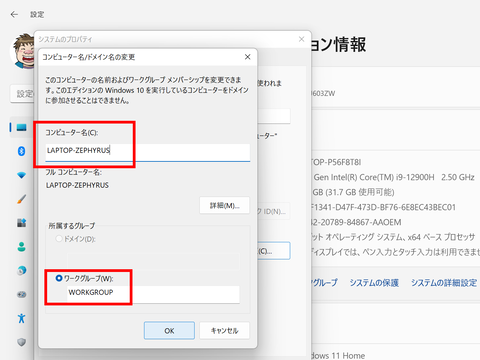The height and width of the screenshot is (360, 480).
Task: Open Privacy & security shield icon
Action: click(x=21, y=342)
